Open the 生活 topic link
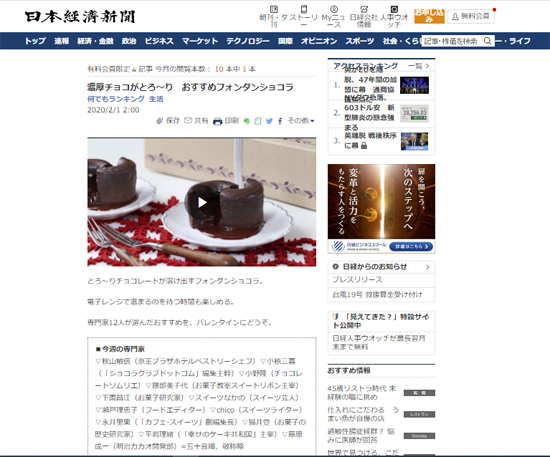Viewport: 550px width, 457px height. [x=156, y=99]
